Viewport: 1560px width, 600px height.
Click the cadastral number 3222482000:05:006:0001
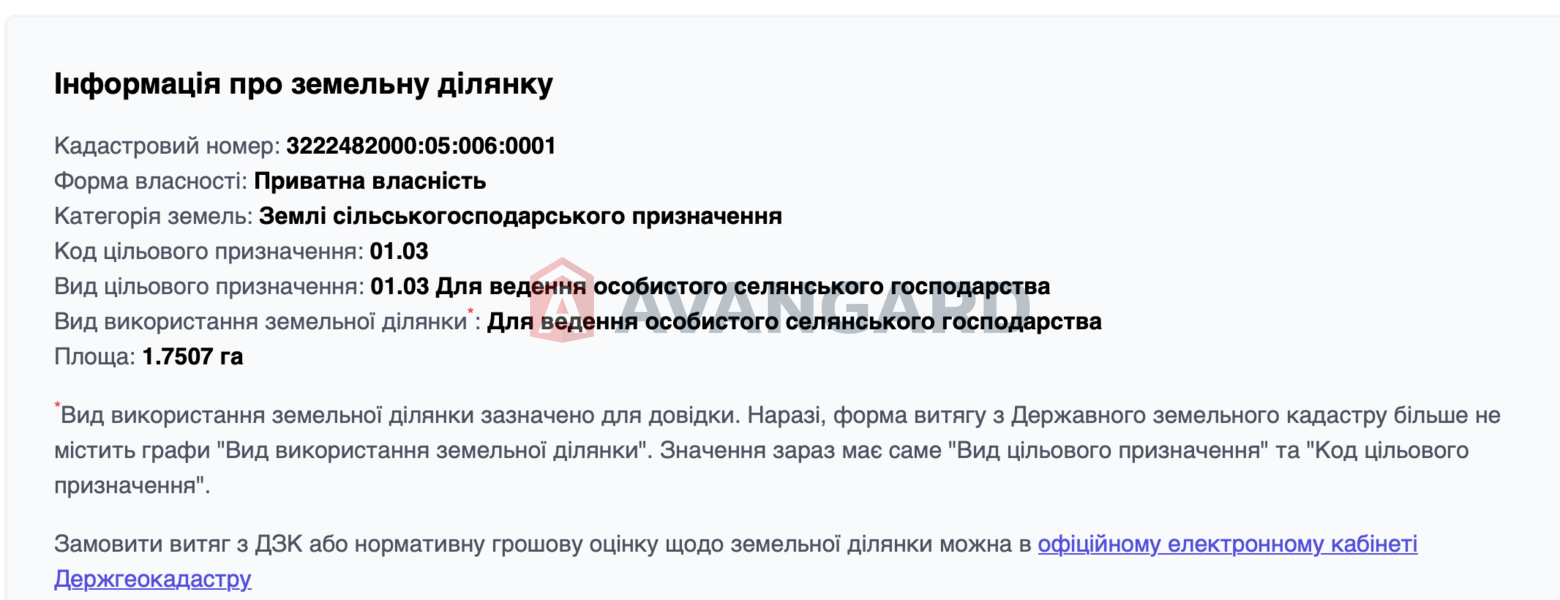(x=420, y=146)
